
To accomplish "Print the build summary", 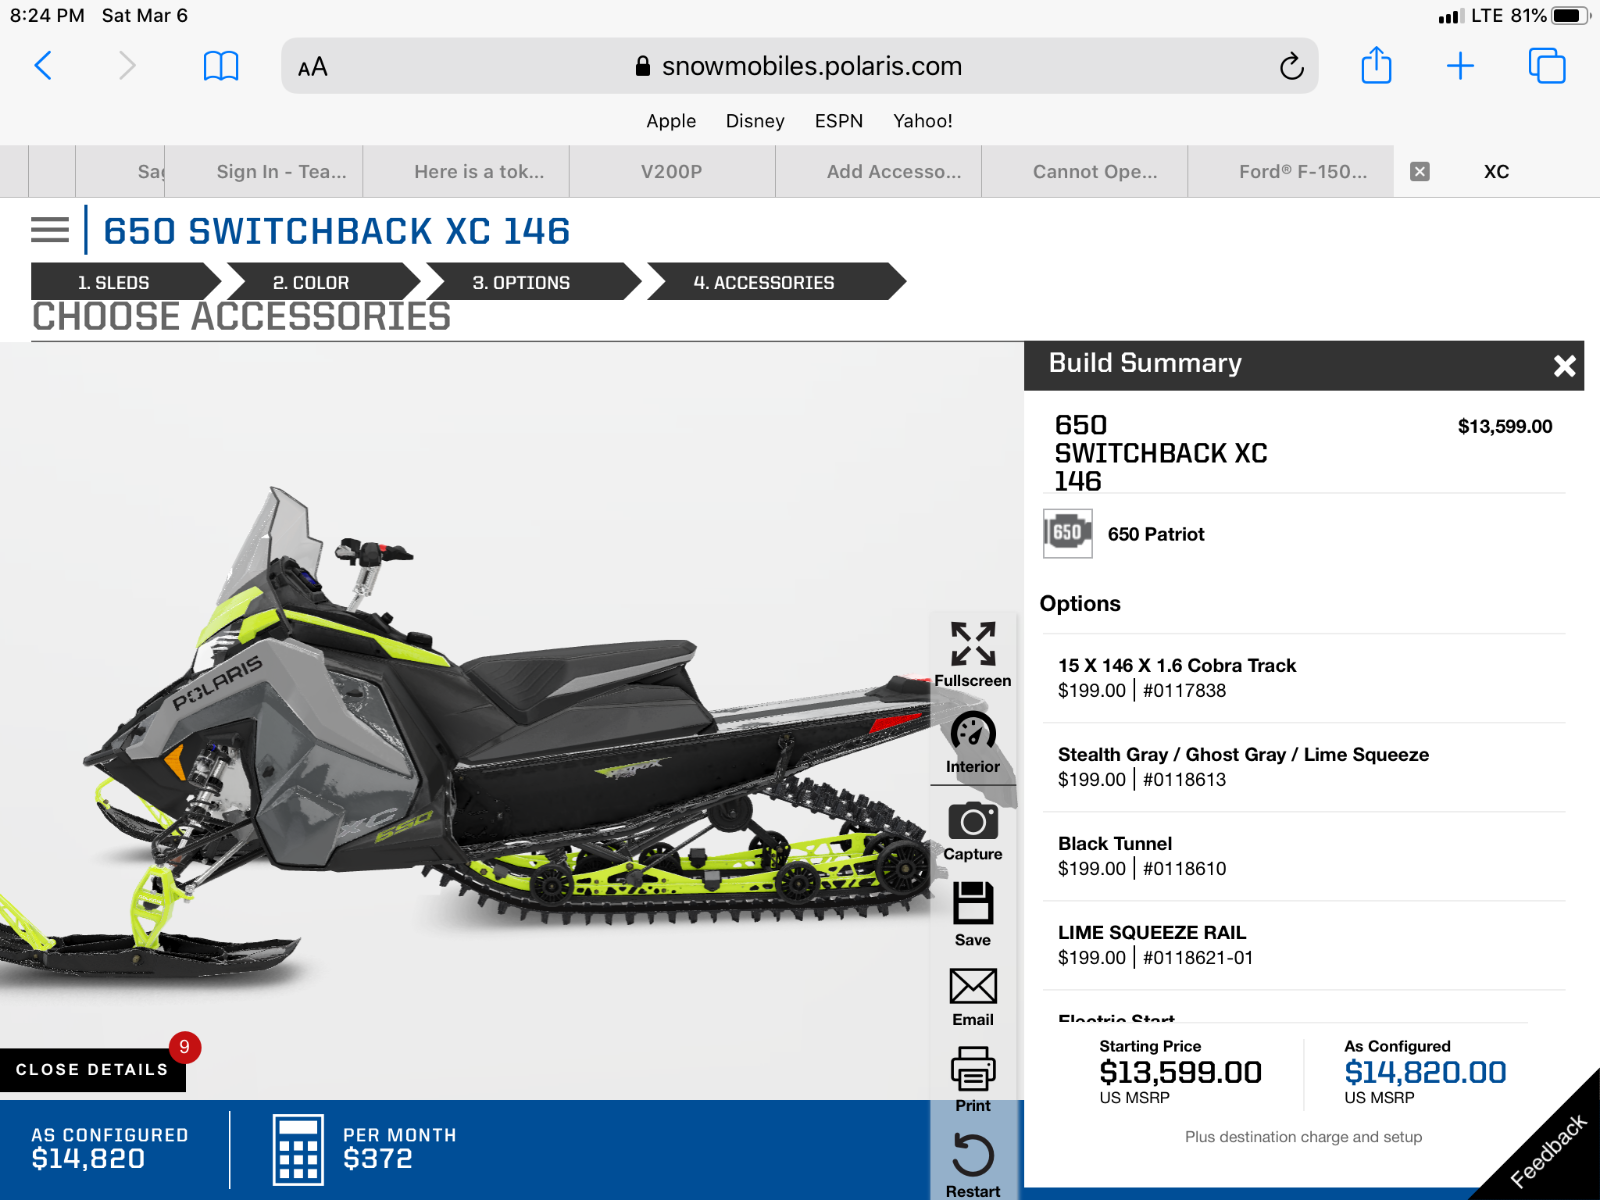I will point(973,1079).
